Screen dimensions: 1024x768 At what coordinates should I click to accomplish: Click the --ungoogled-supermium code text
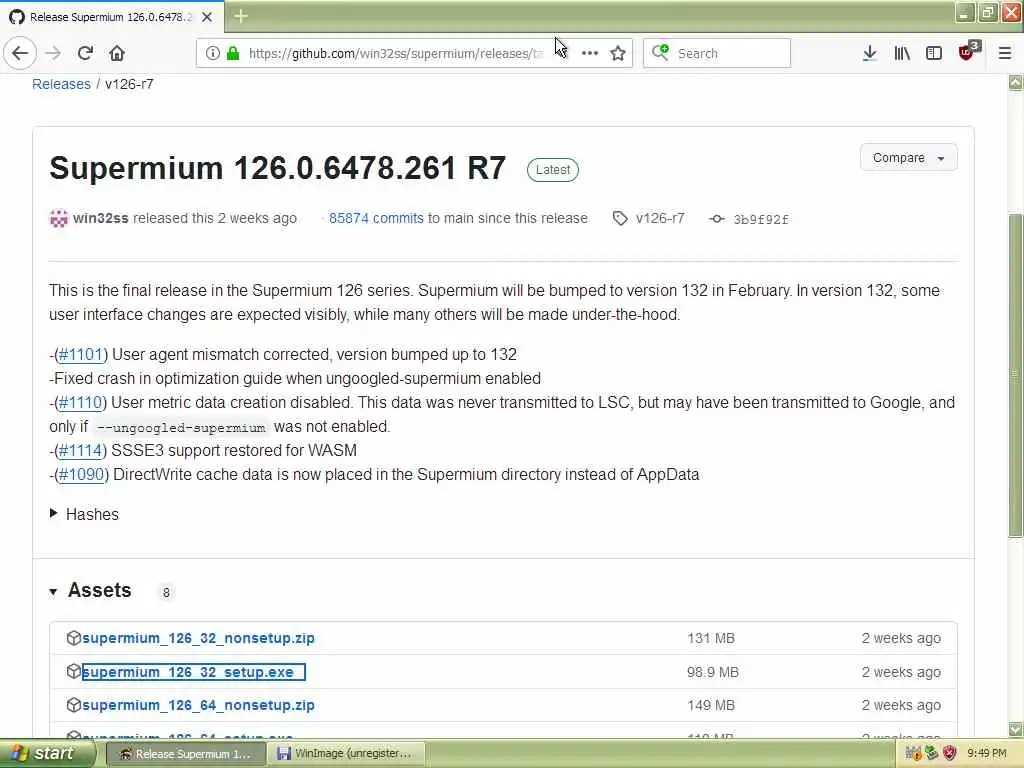pyautogui.click(x=181, y=428)
